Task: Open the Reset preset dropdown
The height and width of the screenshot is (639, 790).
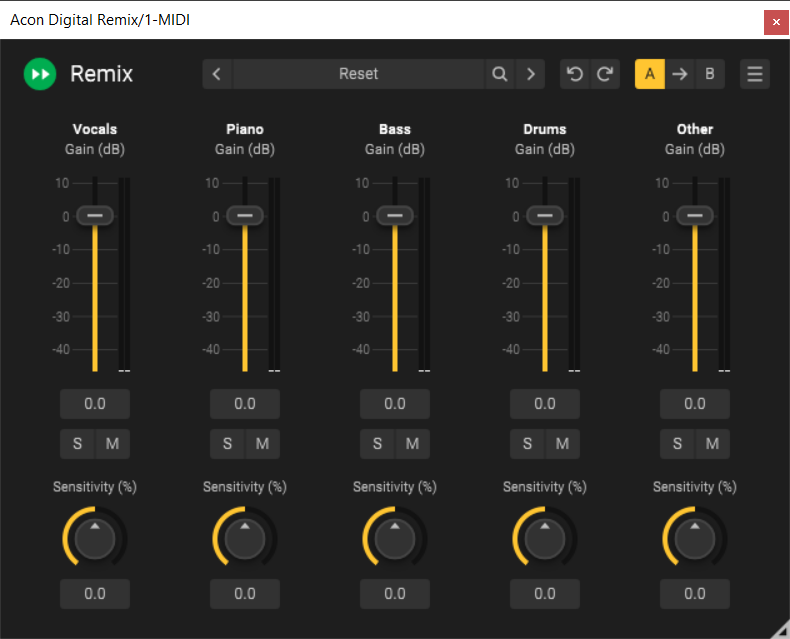Action: (358, 74)
